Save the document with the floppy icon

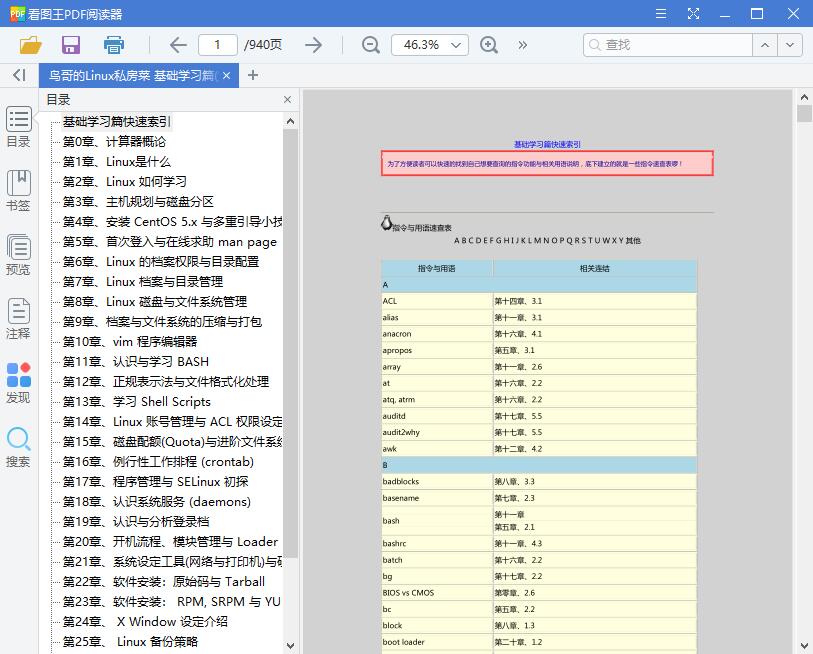click(x=71, y=45)
